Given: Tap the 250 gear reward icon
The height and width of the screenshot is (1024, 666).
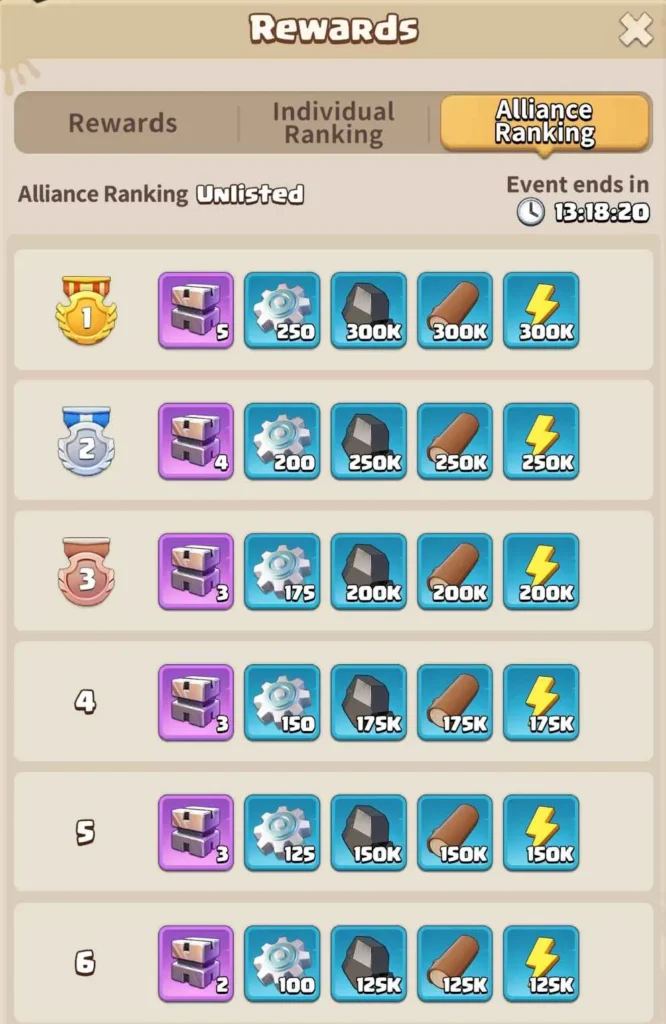Looking at the screenshot, I should 282,310.
